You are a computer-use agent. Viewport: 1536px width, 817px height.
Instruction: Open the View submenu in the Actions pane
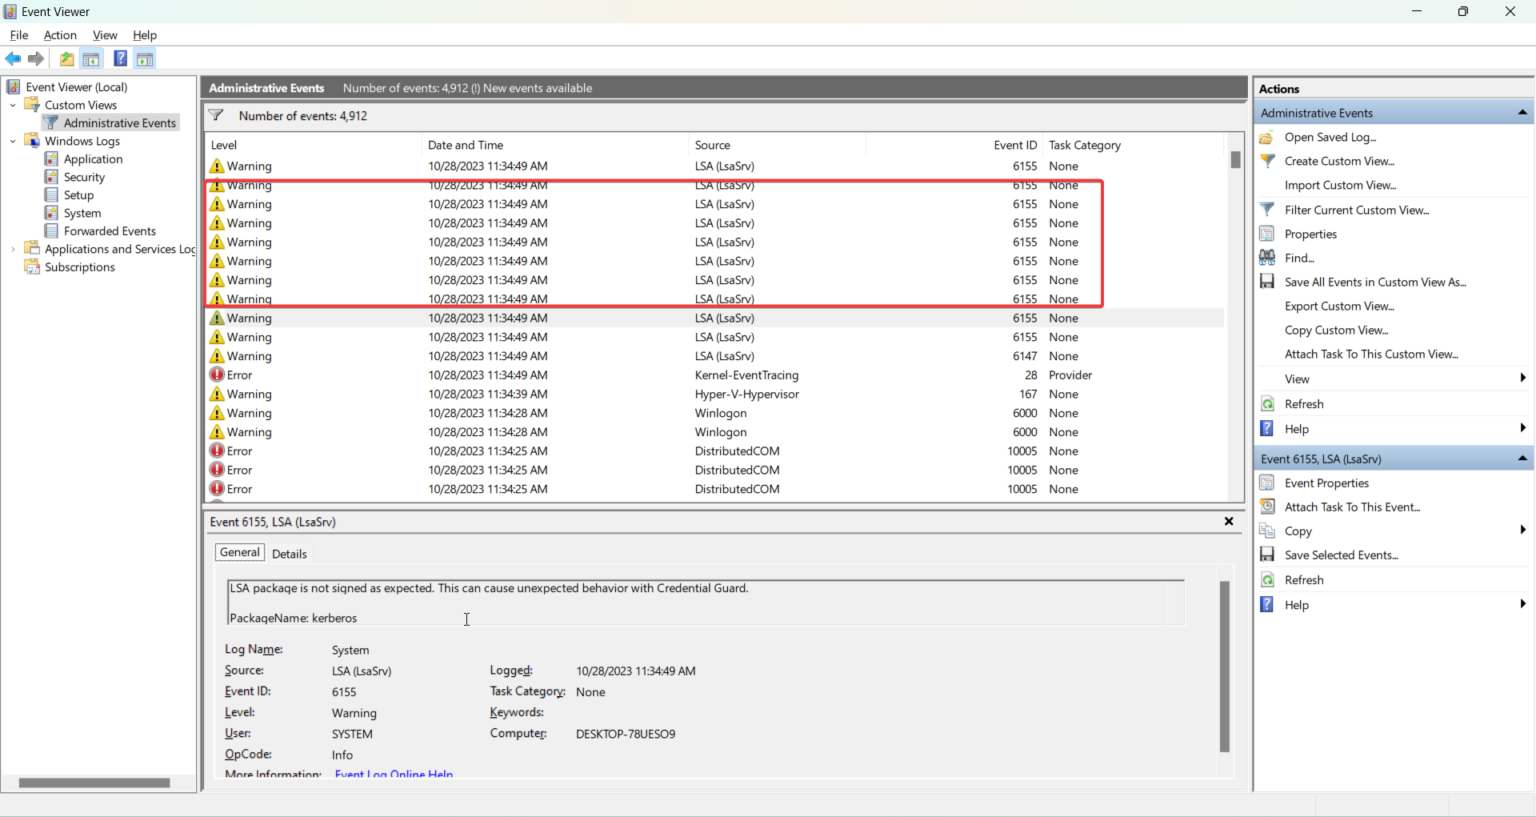pyautogui.click(x=1297, y=378)
